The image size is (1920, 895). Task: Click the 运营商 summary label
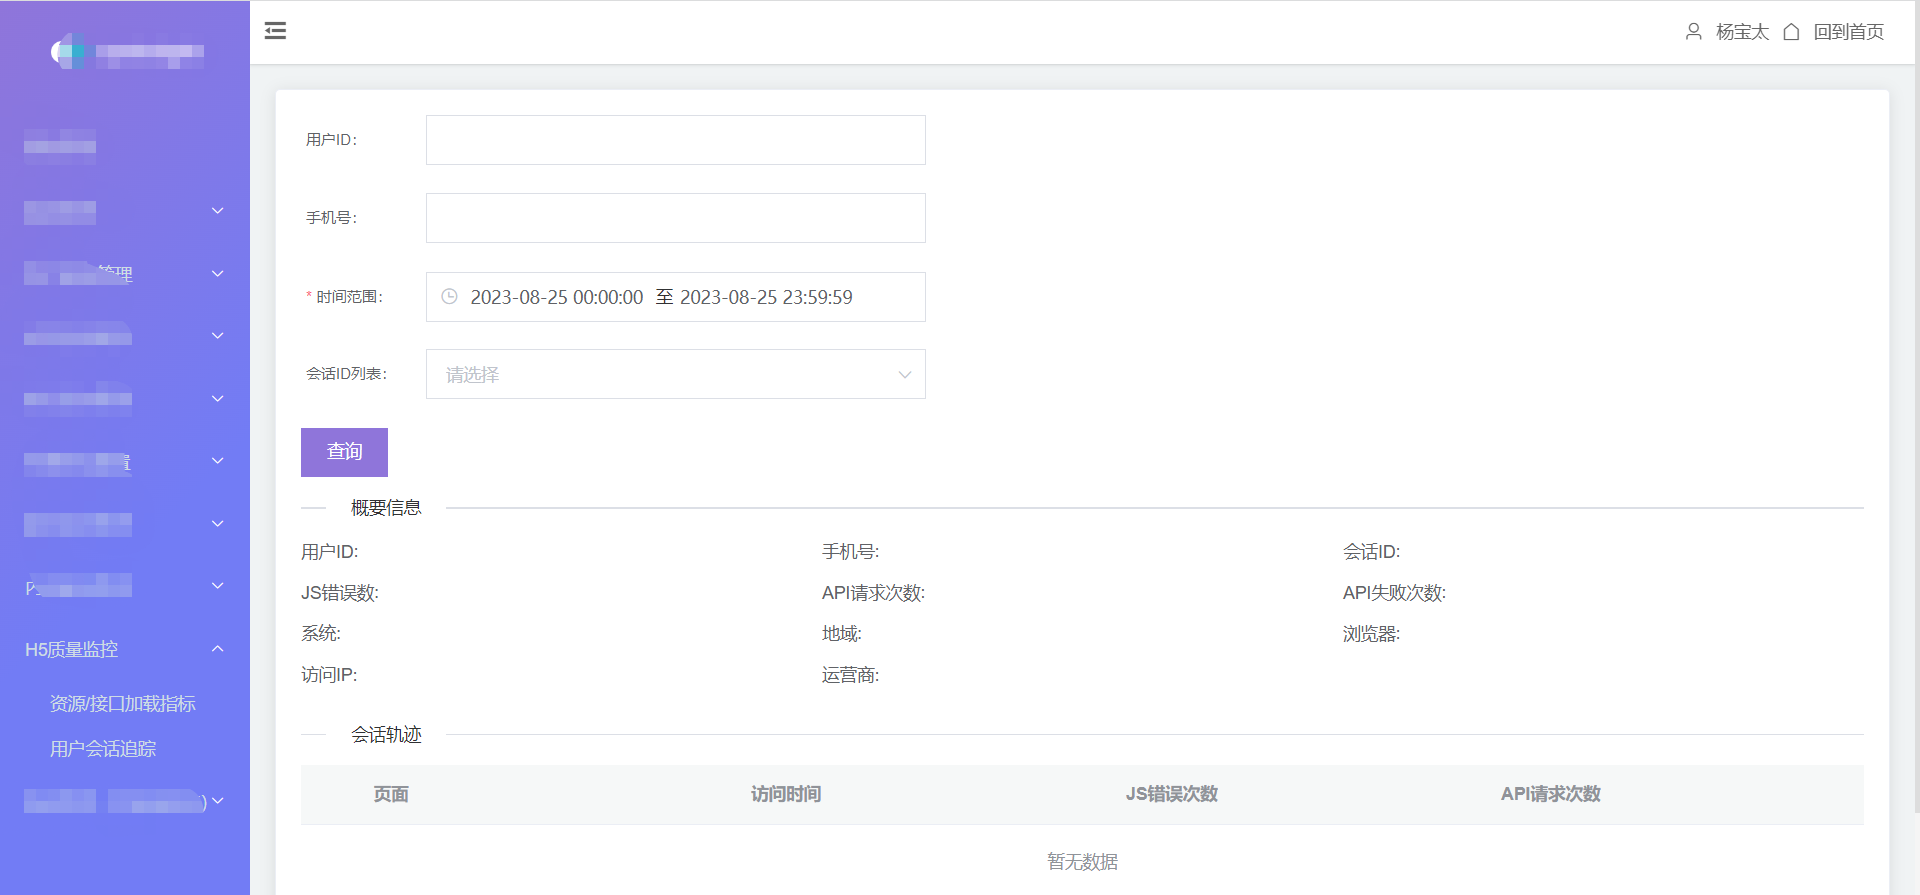tap(850, 675)
